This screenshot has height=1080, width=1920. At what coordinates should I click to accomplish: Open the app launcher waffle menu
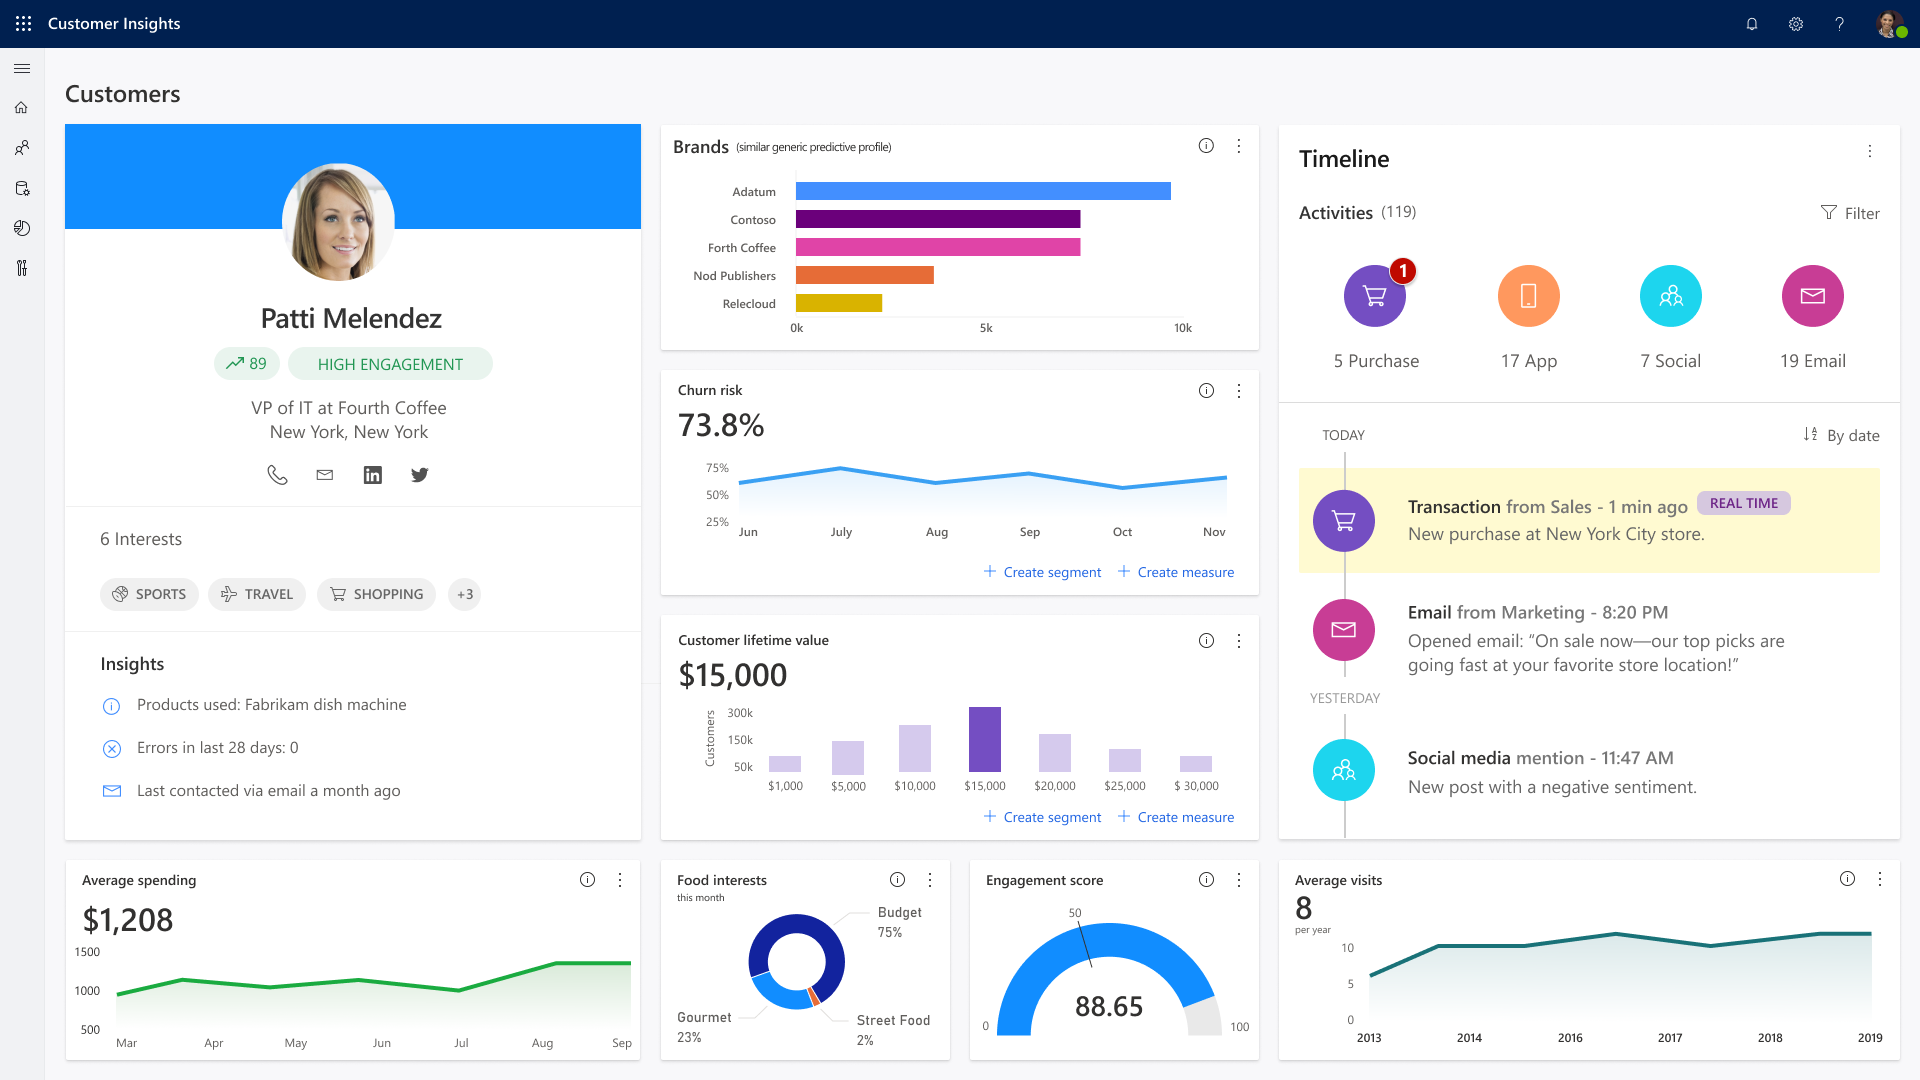click(22, 24)
